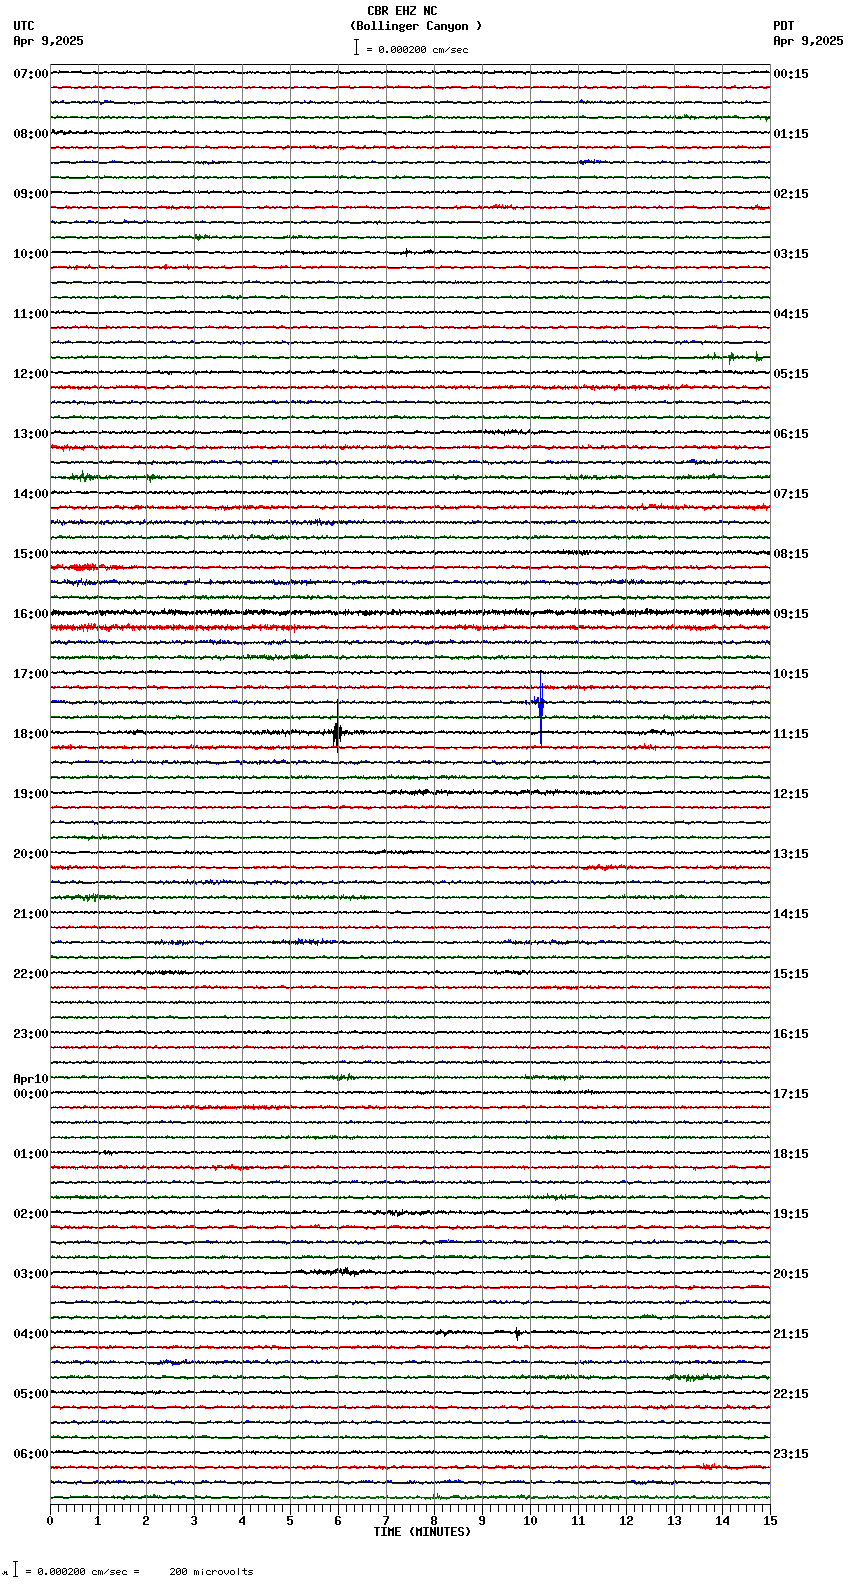
Task: Click the '18:00' UTC time label
Action: pyautogui.click(x=31, y=734)
